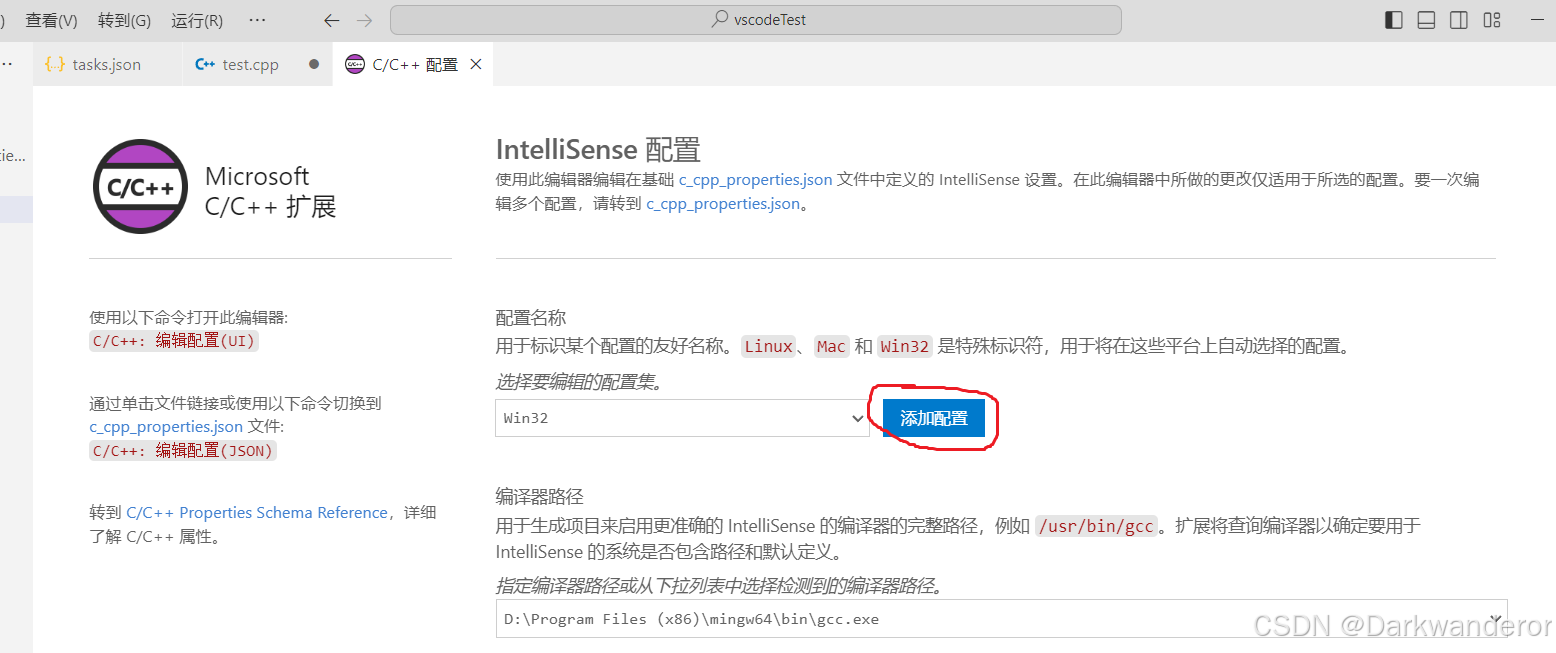
Task: Open customize layout icon
Action: click(1492, 20)
